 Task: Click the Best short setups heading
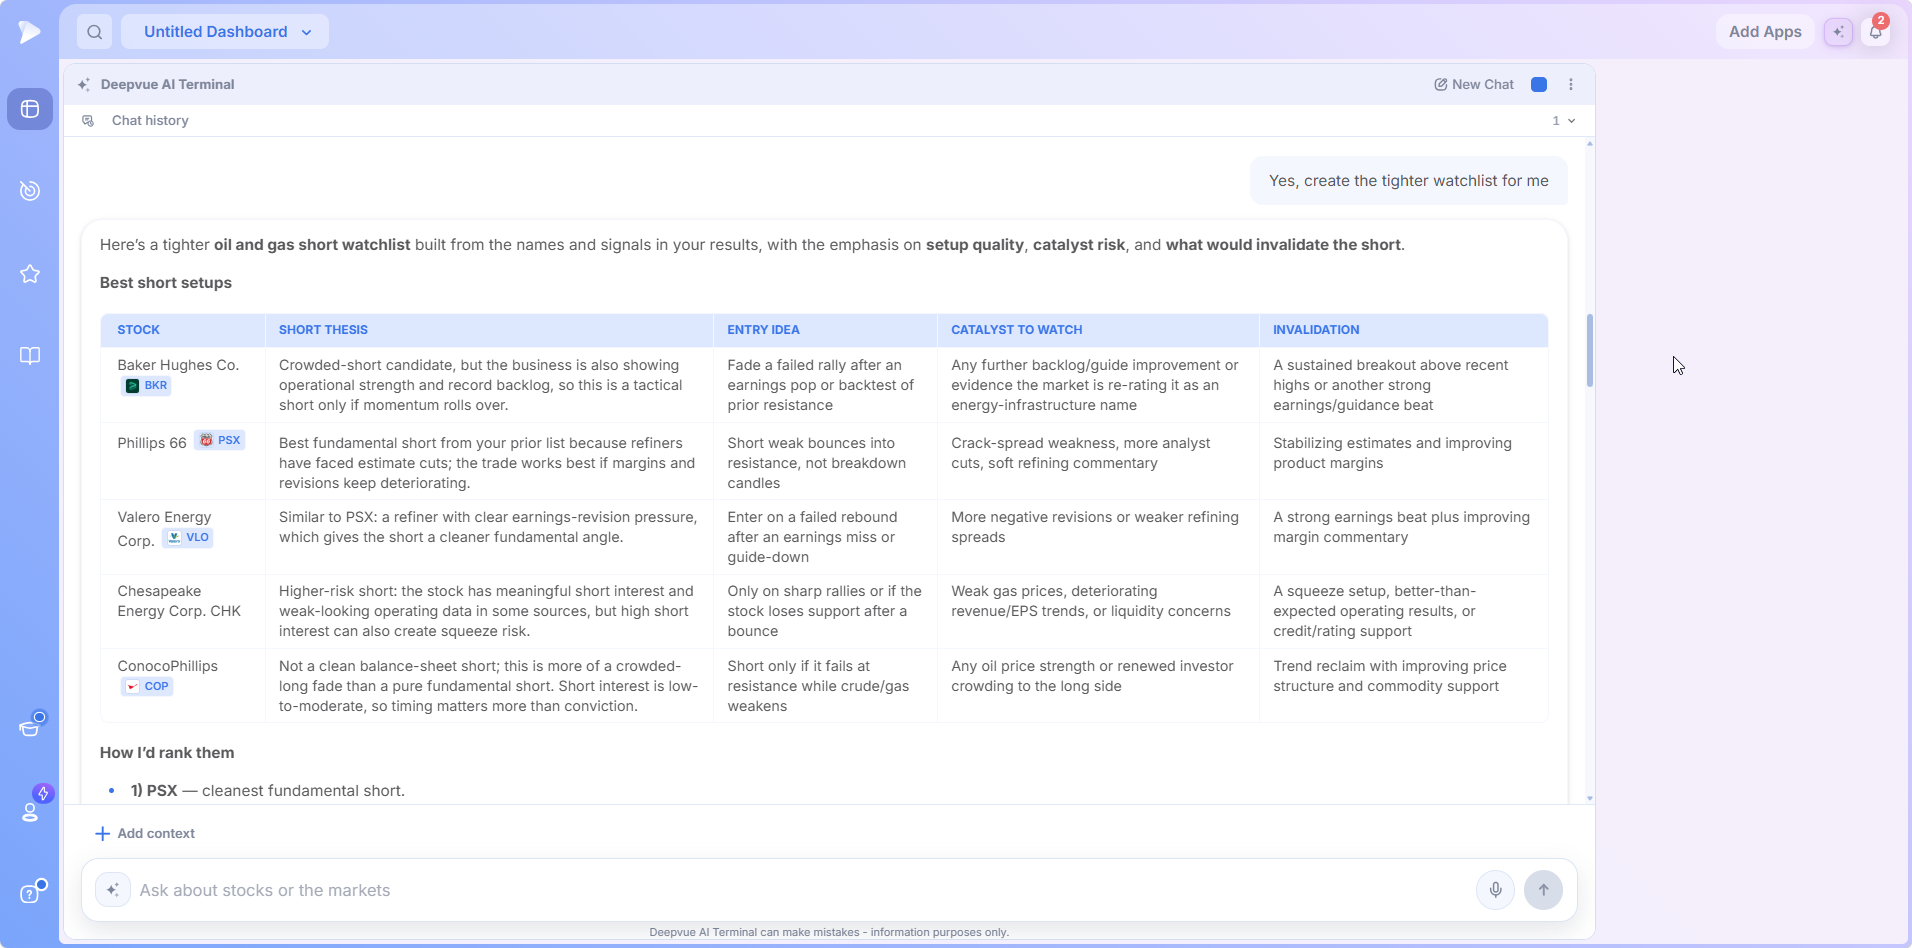click(166, 283)
